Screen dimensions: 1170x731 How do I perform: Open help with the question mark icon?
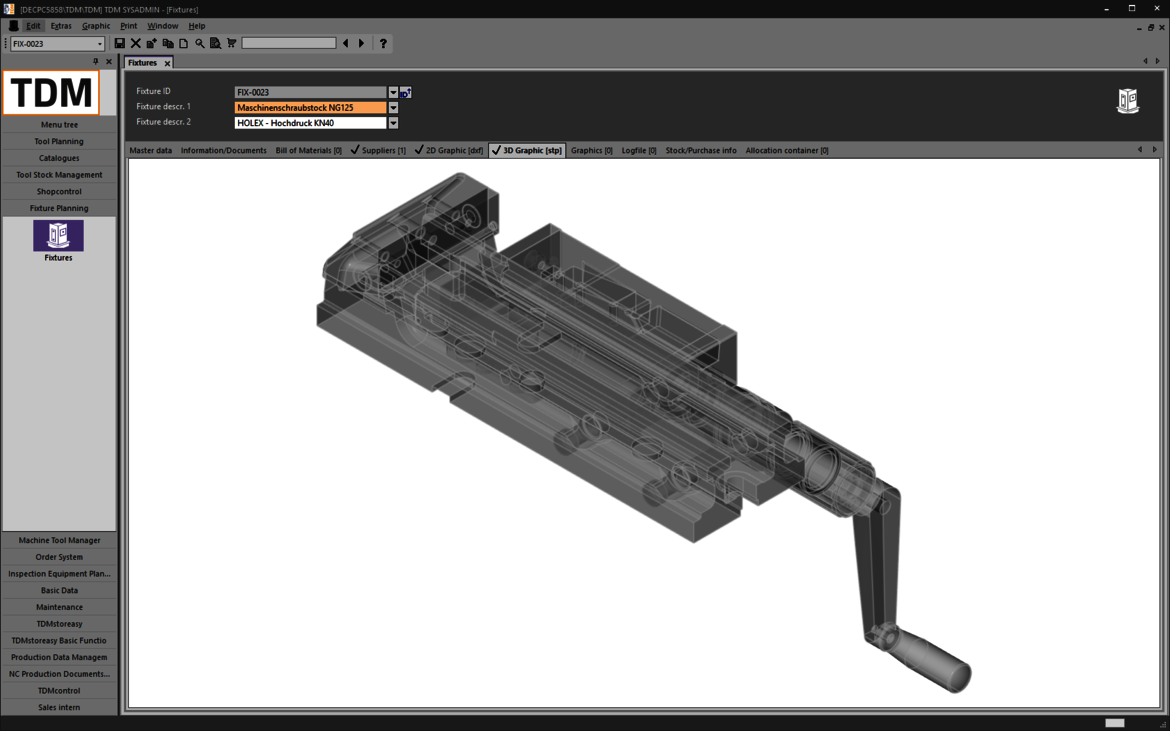[383, 44]
